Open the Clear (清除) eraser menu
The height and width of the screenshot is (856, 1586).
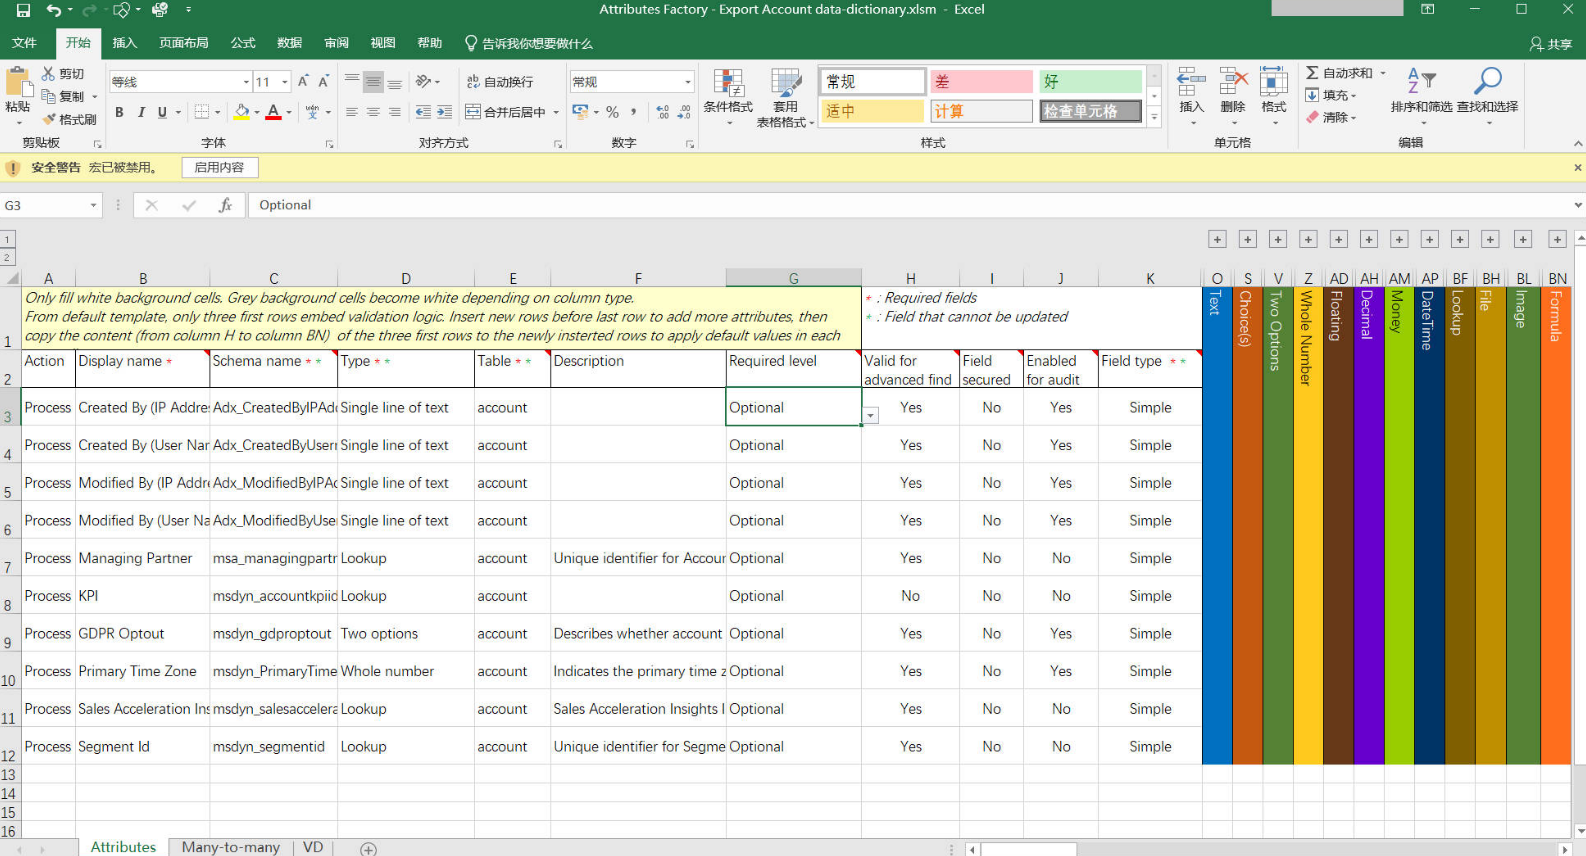(1330, 117)
